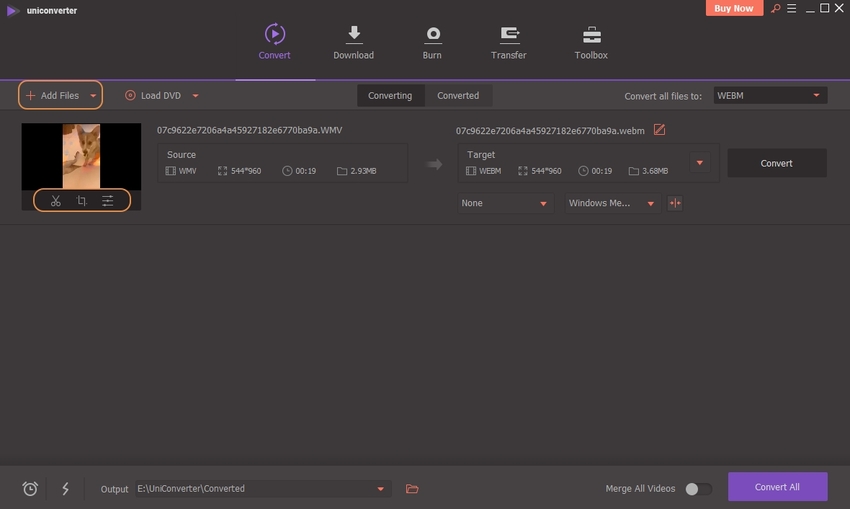850x509 pixels.
Task: Open the crop tool under the thumbnail
Action: pyautogui.click(x=82, y=201)
